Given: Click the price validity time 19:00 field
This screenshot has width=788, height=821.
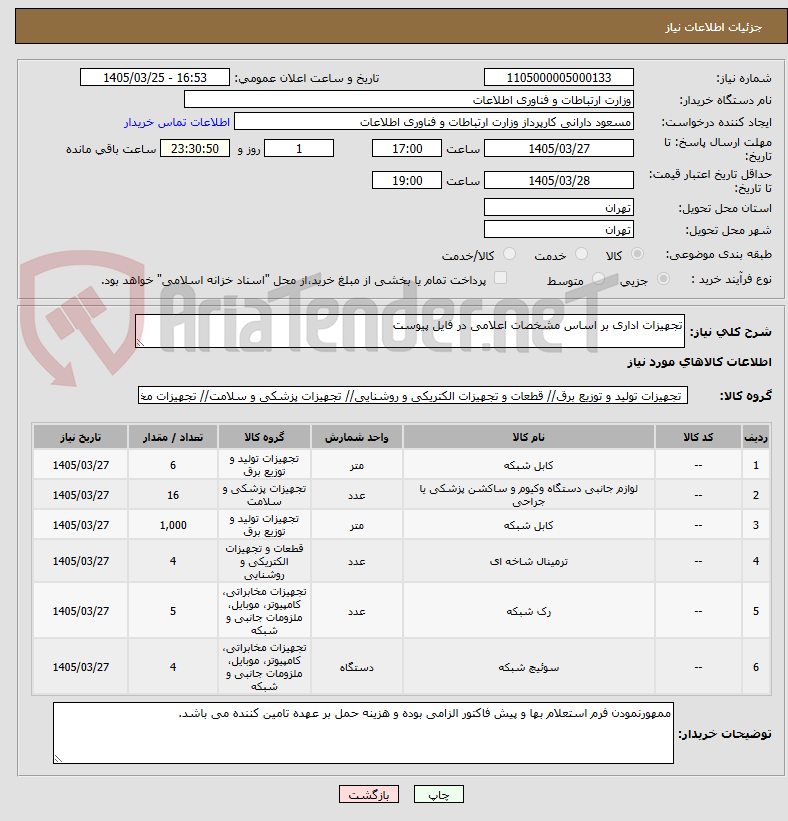Looking at the screenshot, I should pos(407,181).
